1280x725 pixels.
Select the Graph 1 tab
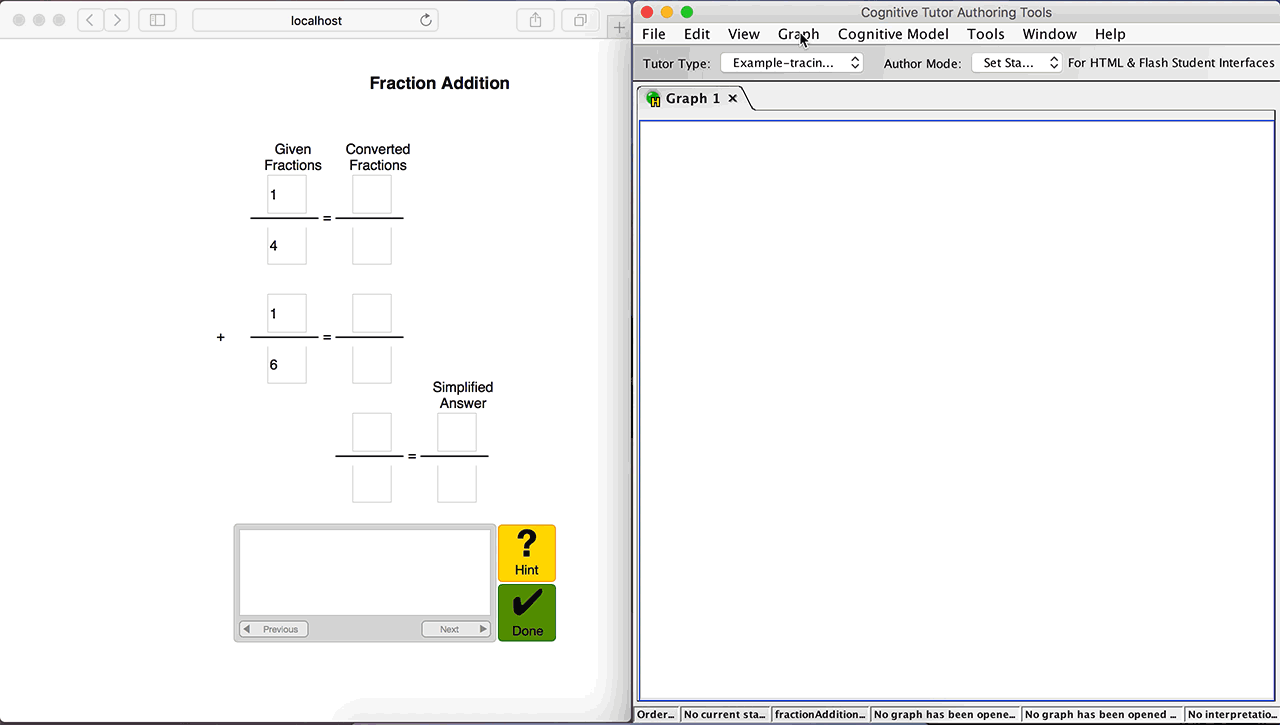coord(692,98)
